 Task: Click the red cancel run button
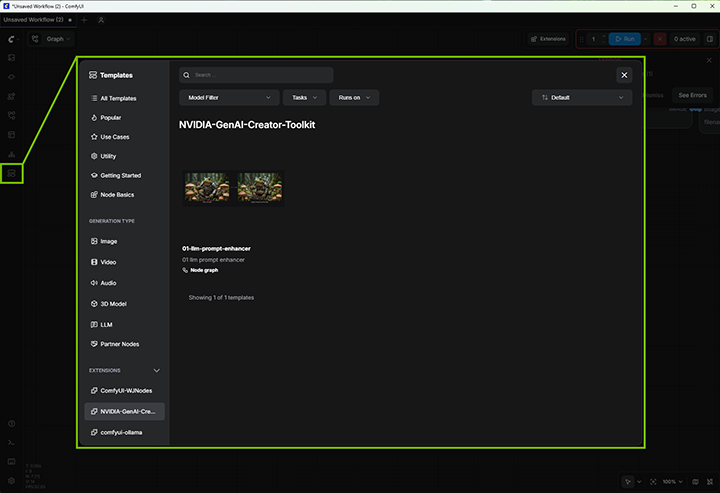[x=660, y=39]
